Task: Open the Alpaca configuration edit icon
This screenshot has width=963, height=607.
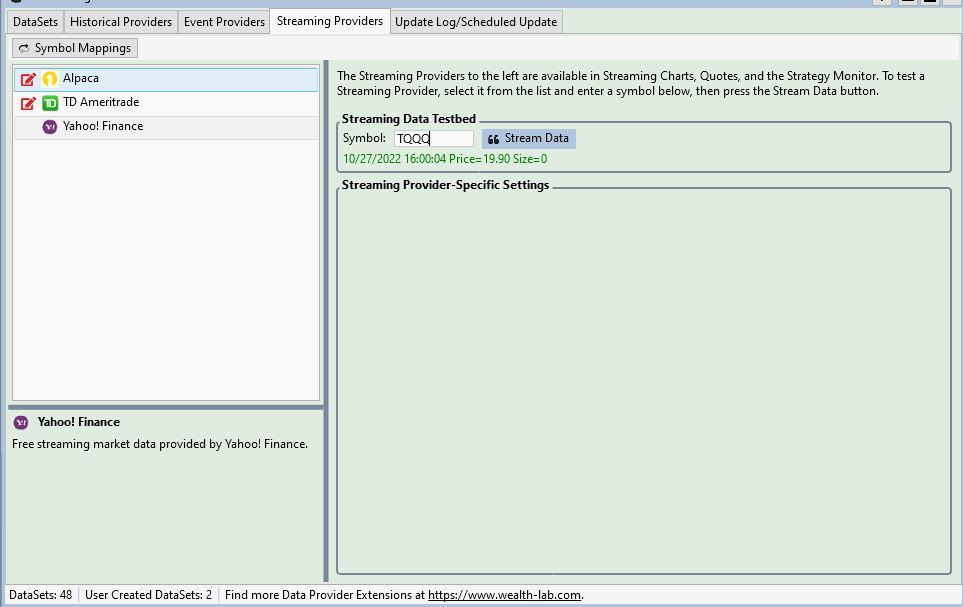Action: [28, 79]
